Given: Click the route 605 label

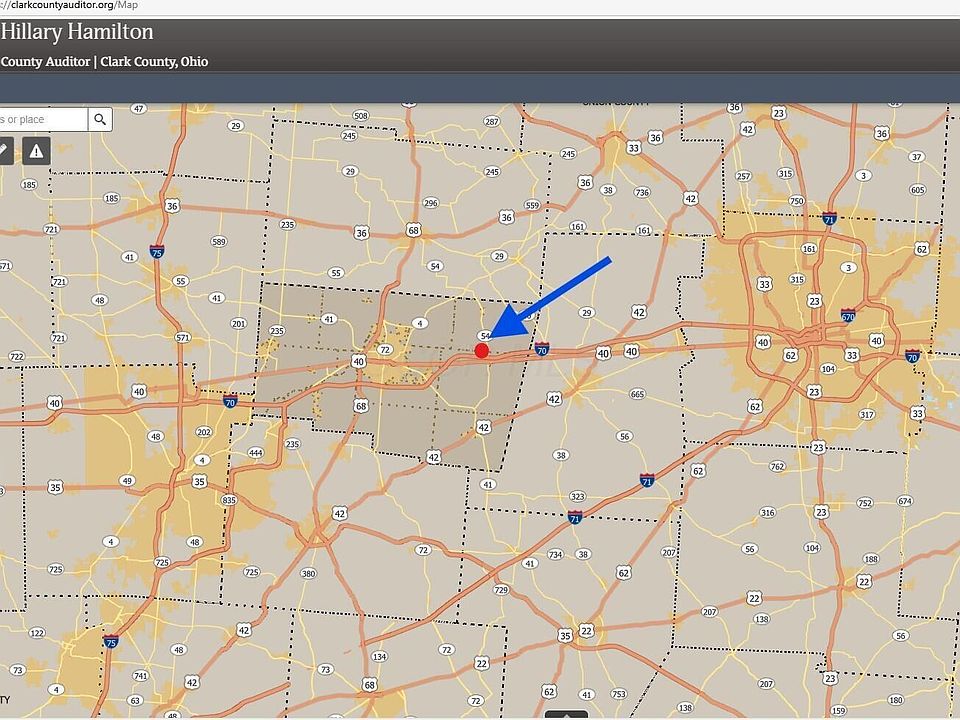Looking at the screenshot, I should [x=918, y=190].
